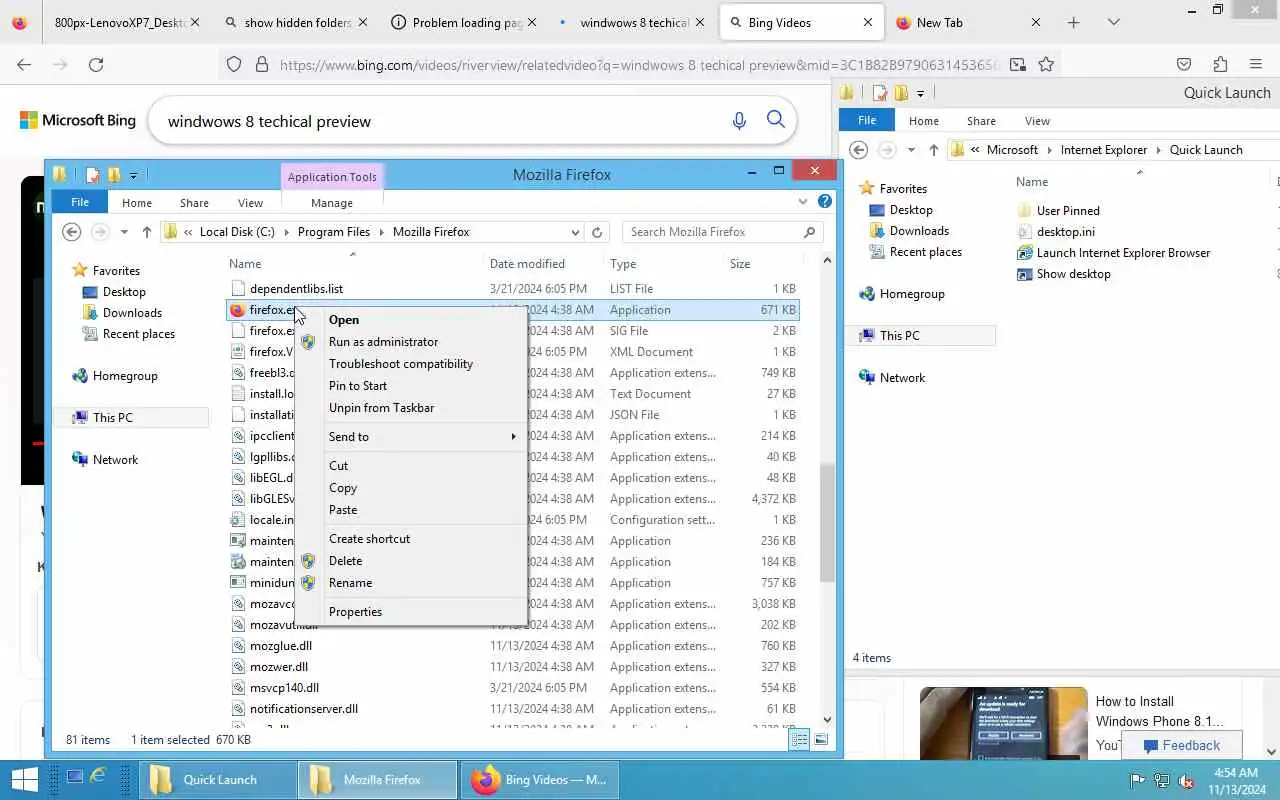Viewport: 1280px width, 800px height.
Task: Click the volume speaker tray icon
Action: (x=1186, y=780)
